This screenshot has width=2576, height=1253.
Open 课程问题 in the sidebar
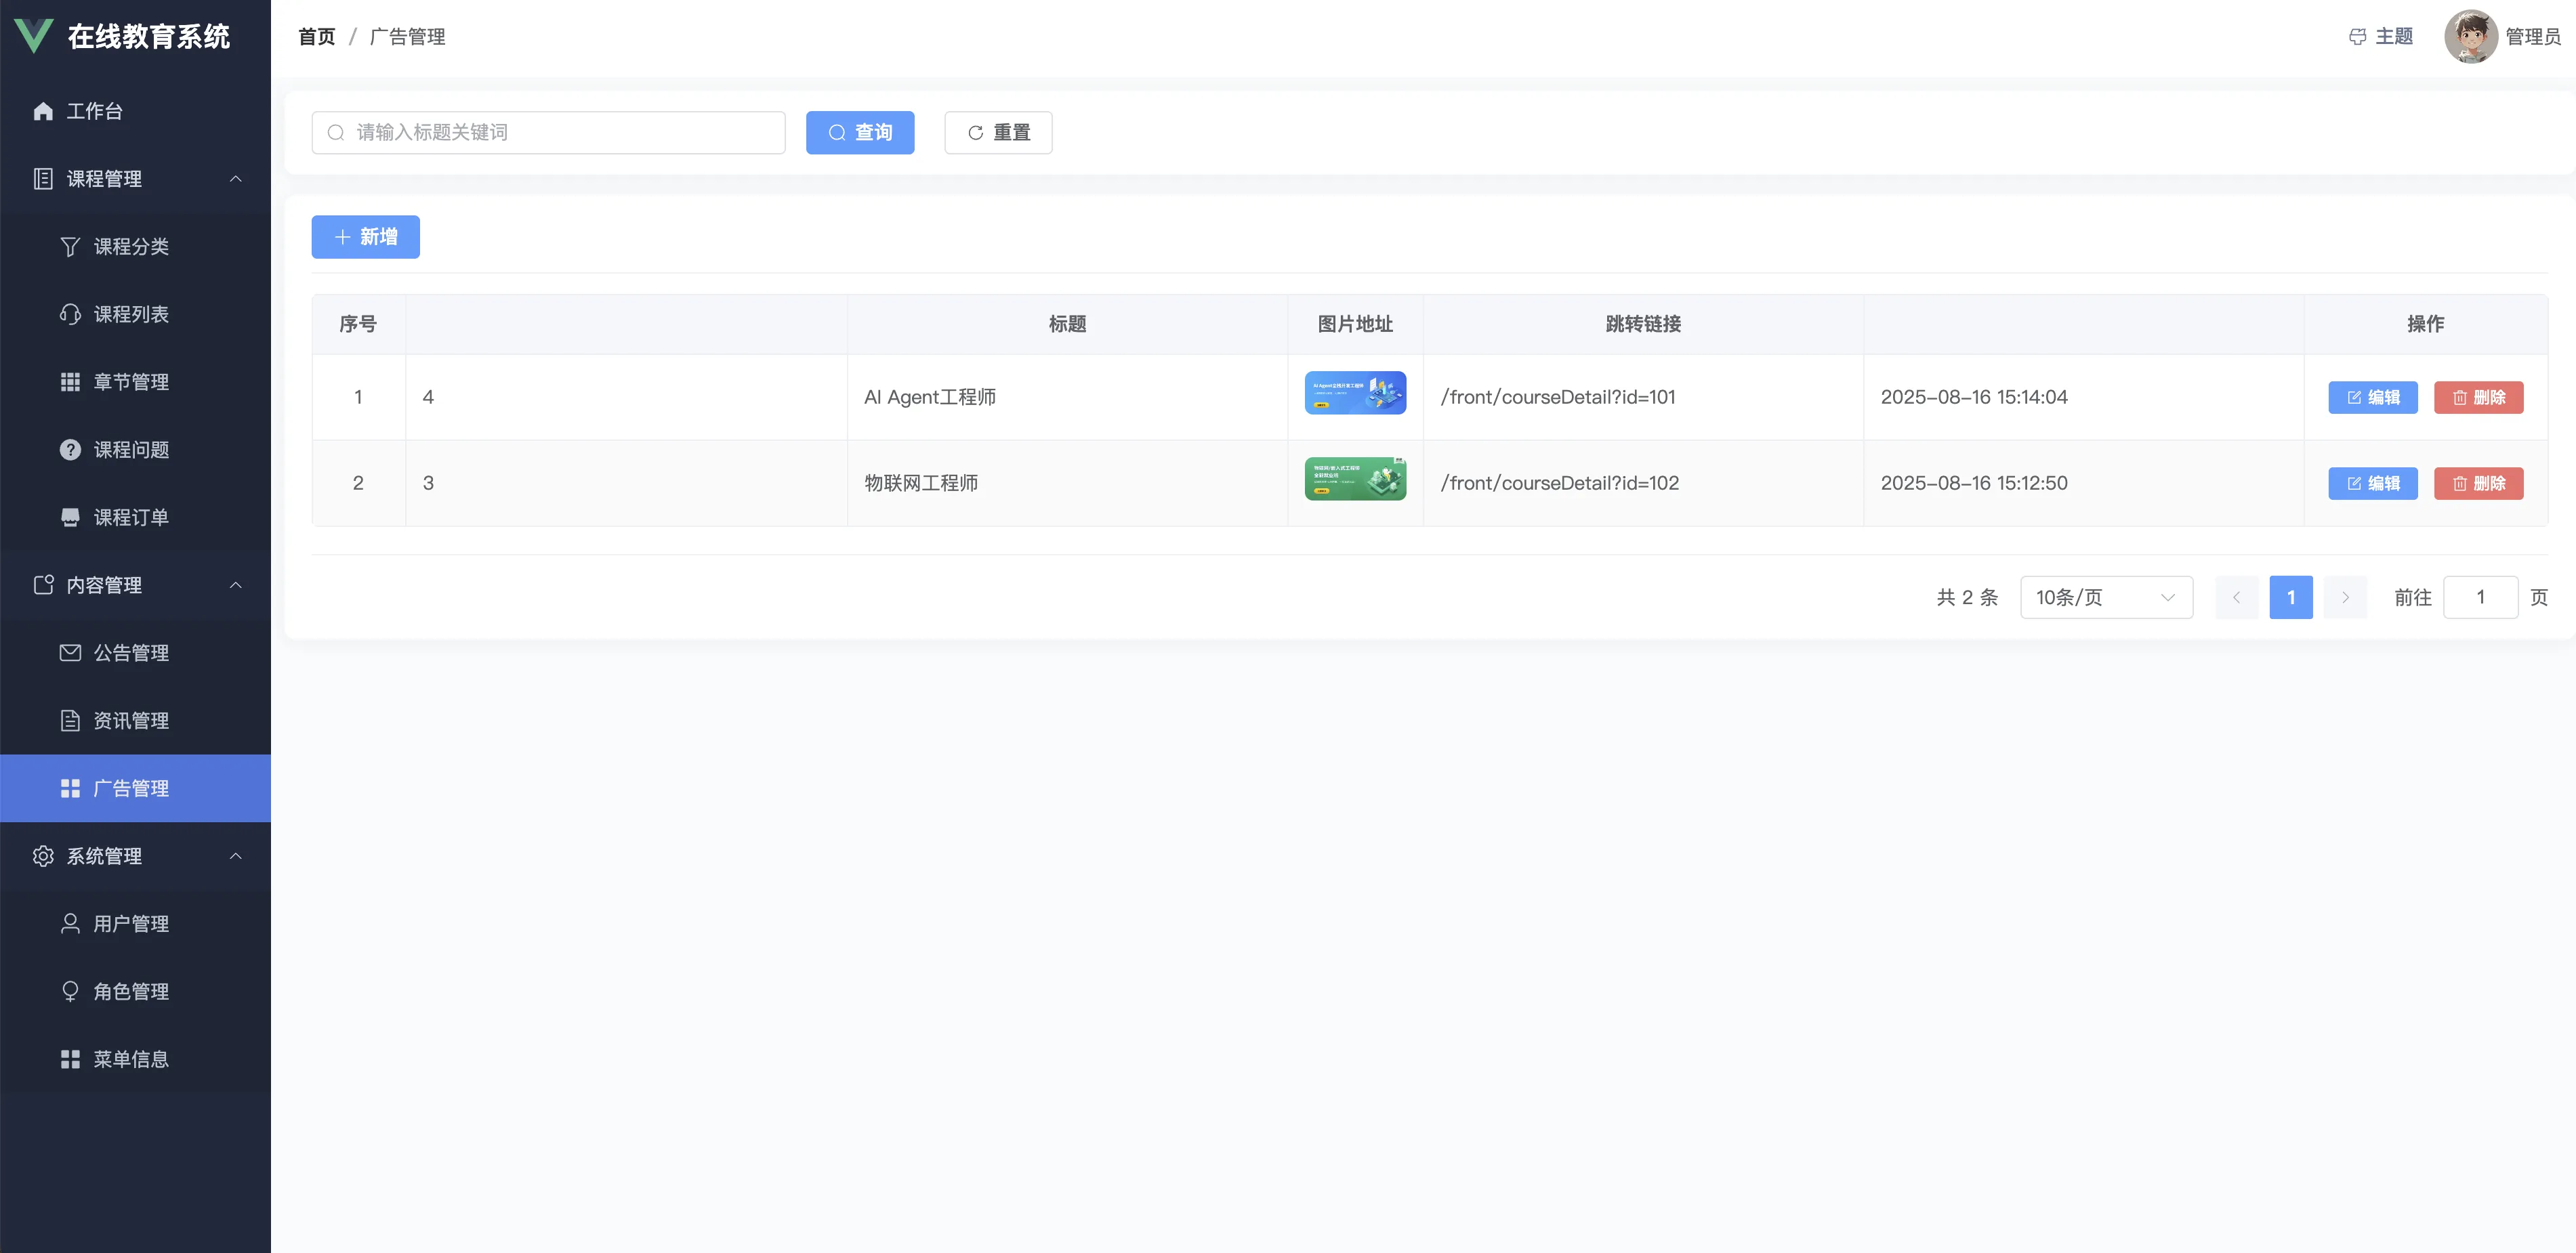[x=131, y=450]
